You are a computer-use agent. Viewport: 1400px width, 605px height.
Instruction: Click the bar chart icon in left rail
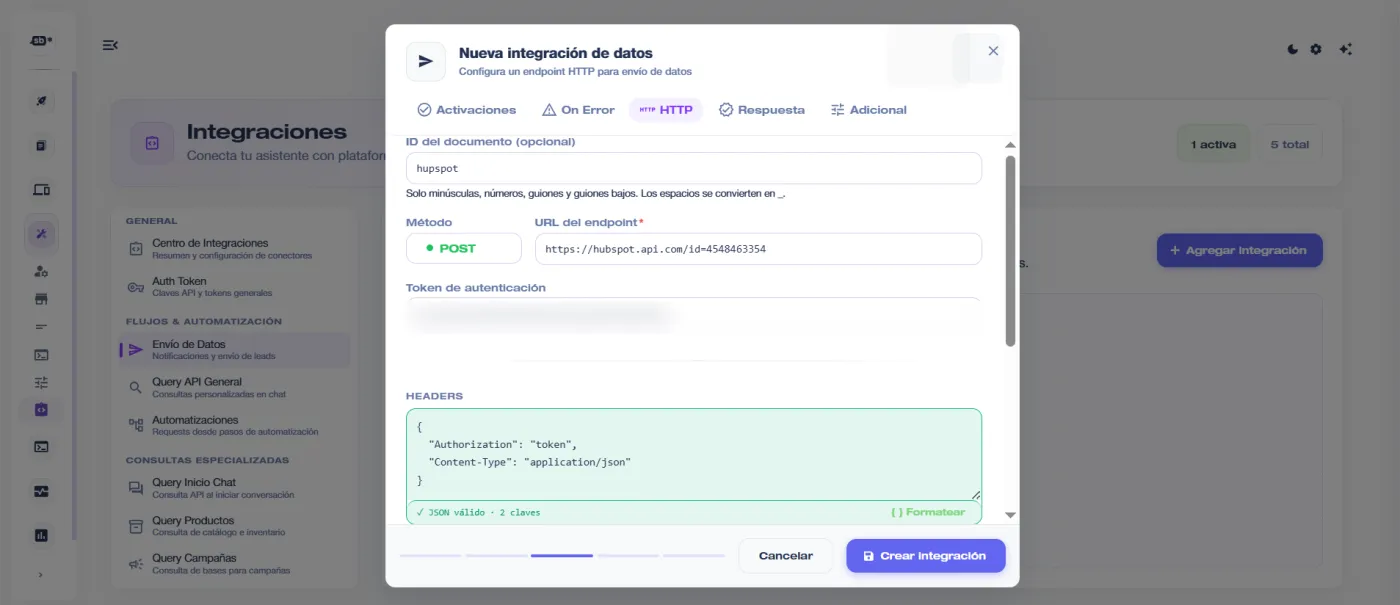coord(41,536)
